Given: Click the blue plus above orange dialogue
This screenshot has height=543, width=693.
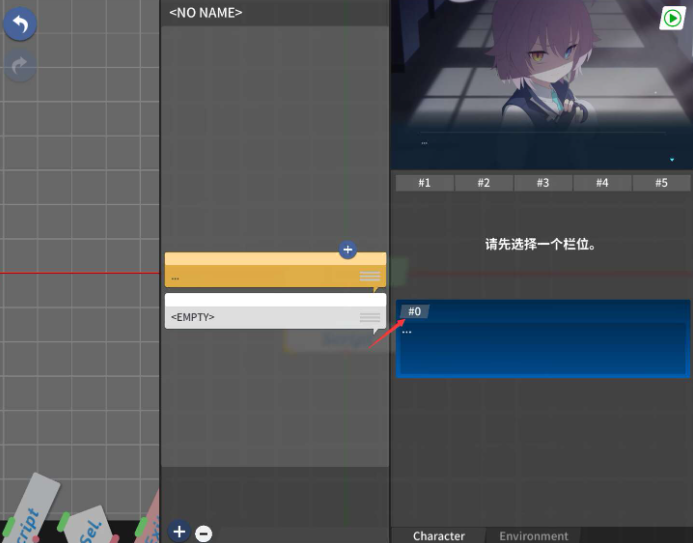Looking at the screenshot, I should coord(347,250).
